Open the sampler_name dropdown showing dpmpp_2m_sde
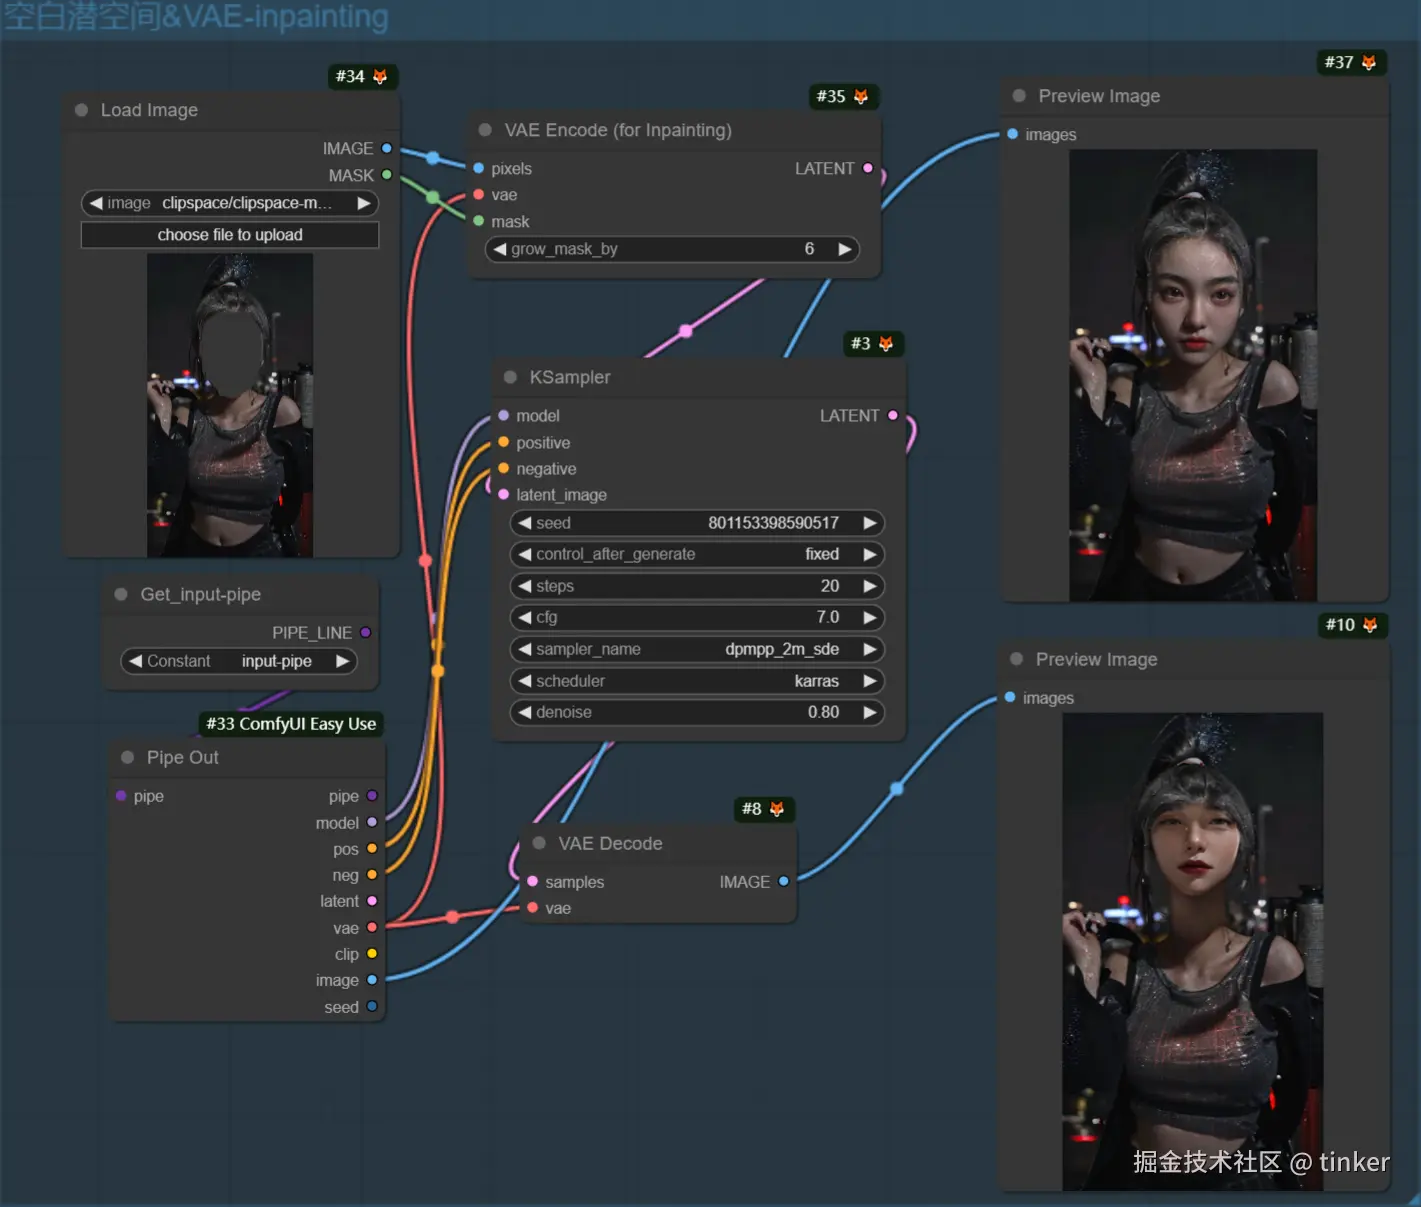 697,649
